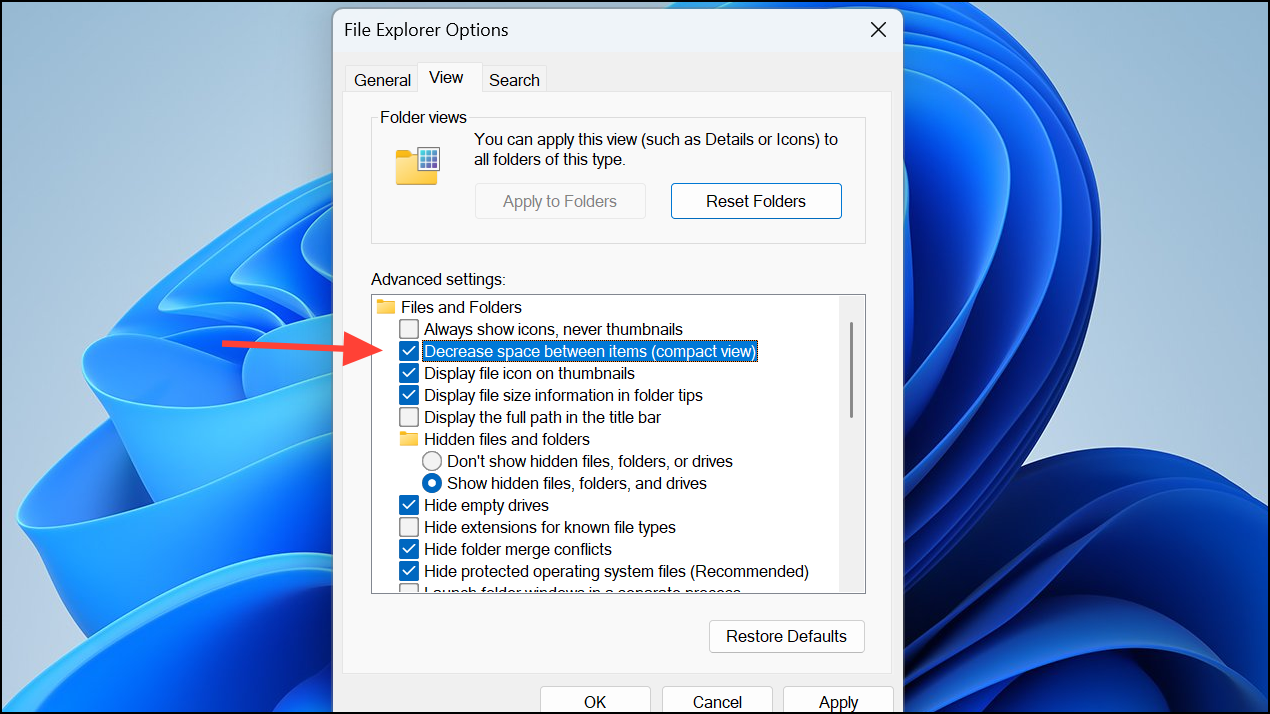Enable Display the full path in the title bar
The height and width of the screenshot is (714, 1270).
[x=409, y=417]
